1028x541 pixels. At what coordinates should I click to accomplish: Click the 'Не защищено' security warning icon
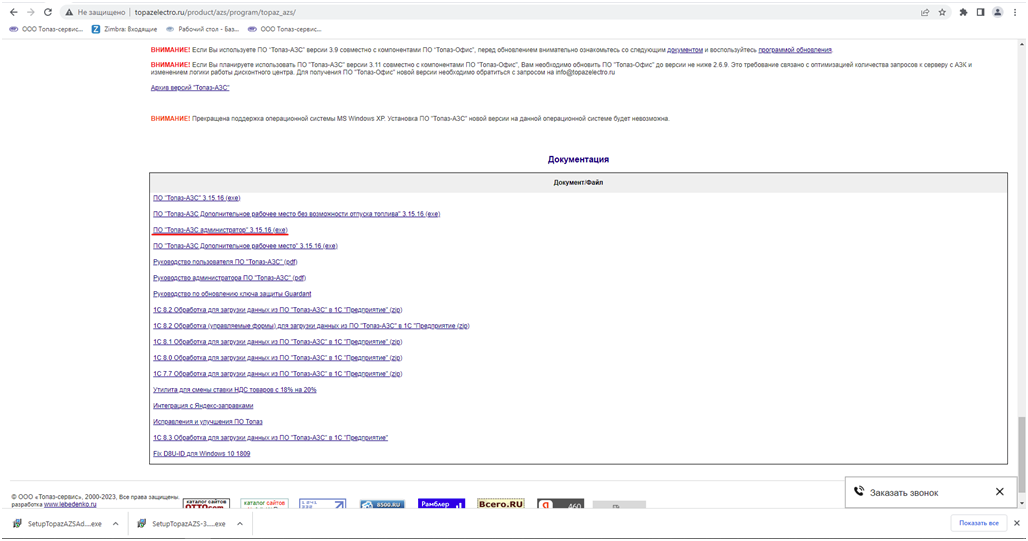click(x=69, y=12)
